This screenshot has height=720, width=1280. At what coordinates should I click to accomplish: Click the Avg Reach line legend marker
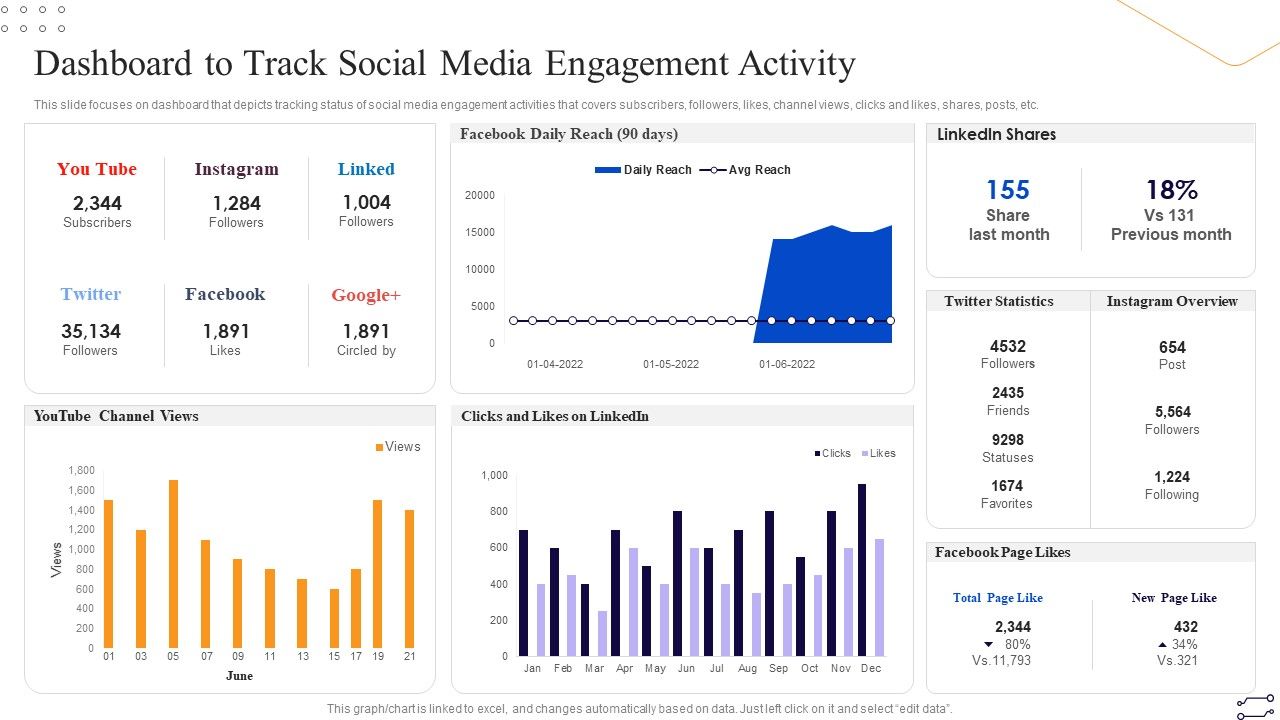[712, 170]
